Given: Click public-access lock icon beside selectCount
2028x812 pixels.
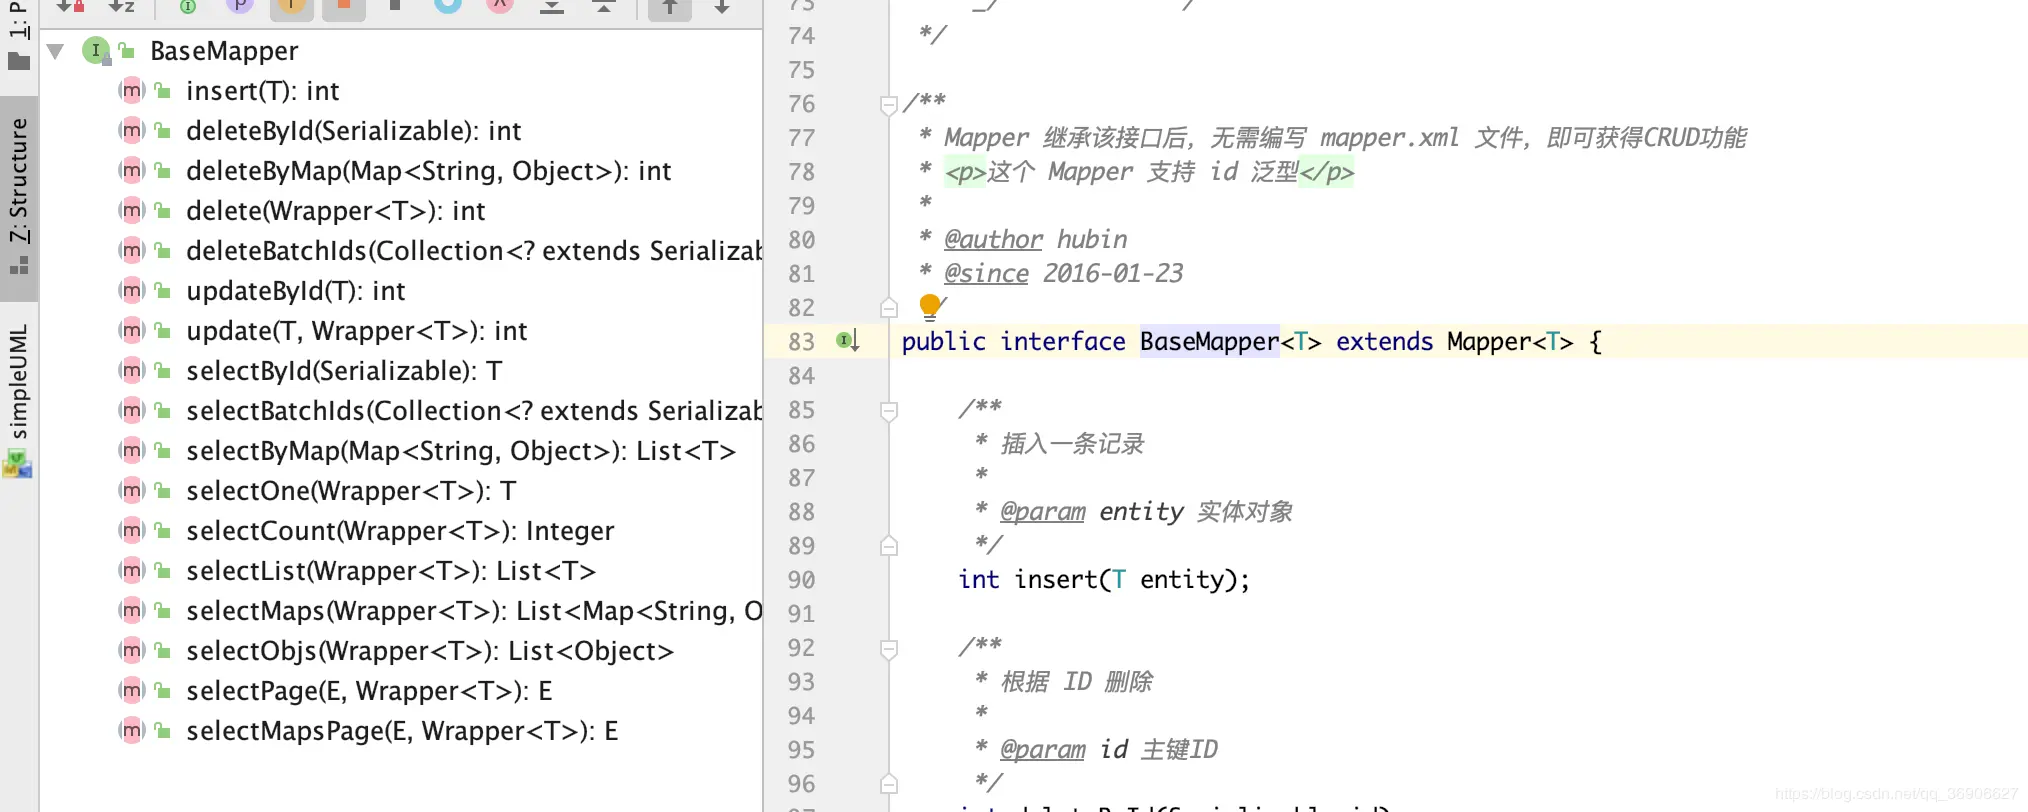Looking at the screenshot, I should (162, 531).
